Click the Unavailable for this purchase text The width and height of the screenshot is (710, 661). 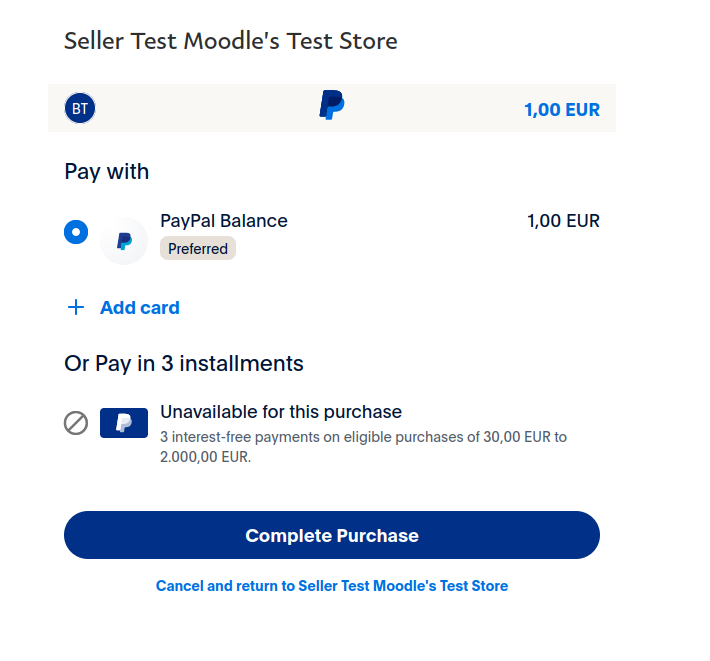(x=281, y=412)
